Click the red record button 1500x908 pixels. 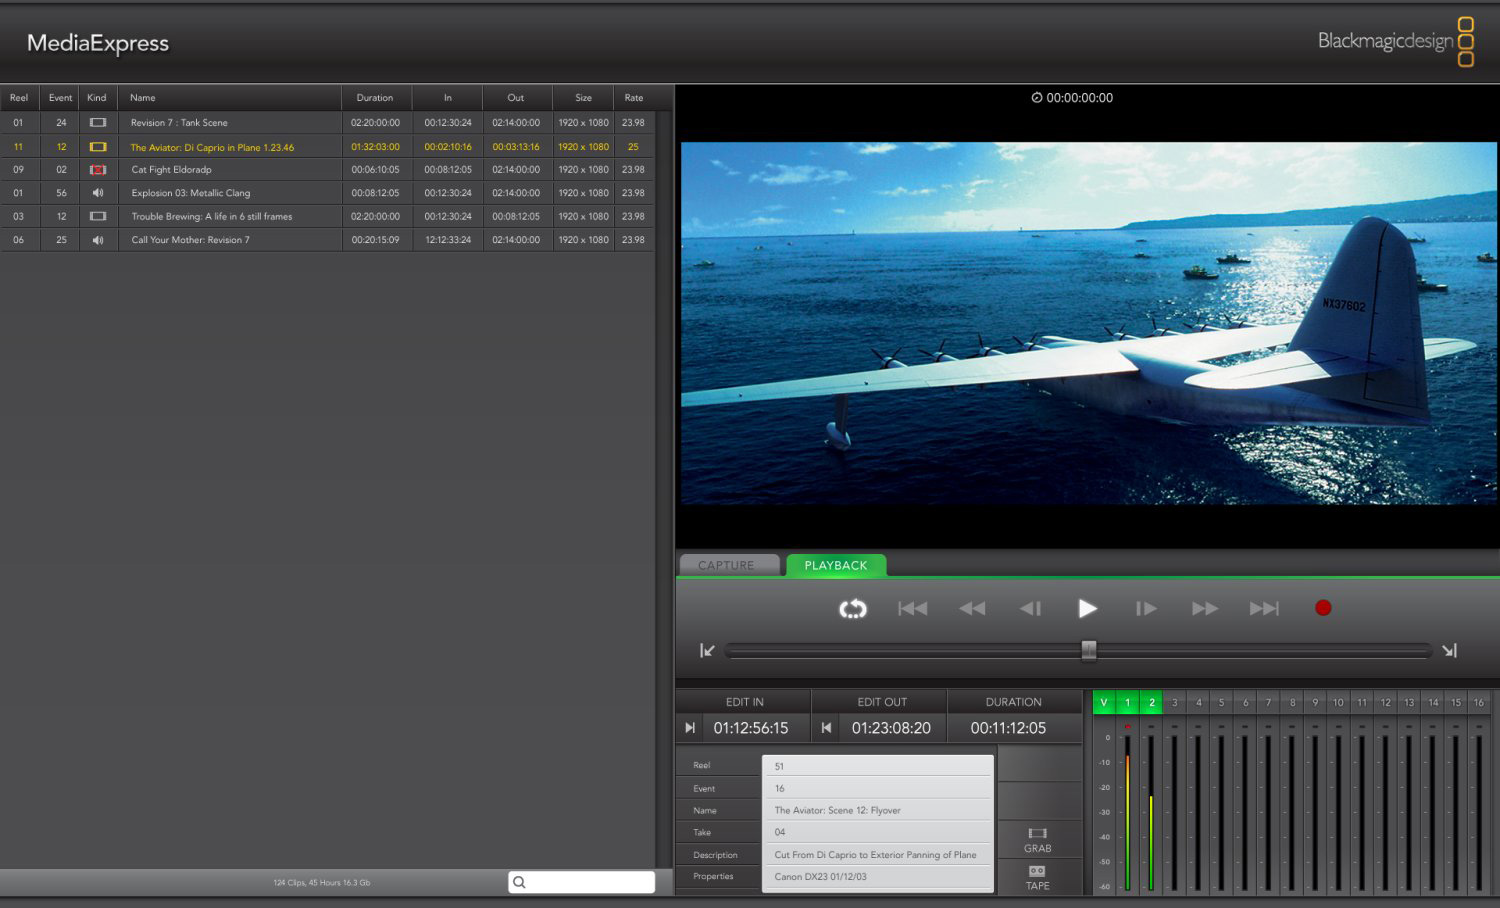[1323, 608]
